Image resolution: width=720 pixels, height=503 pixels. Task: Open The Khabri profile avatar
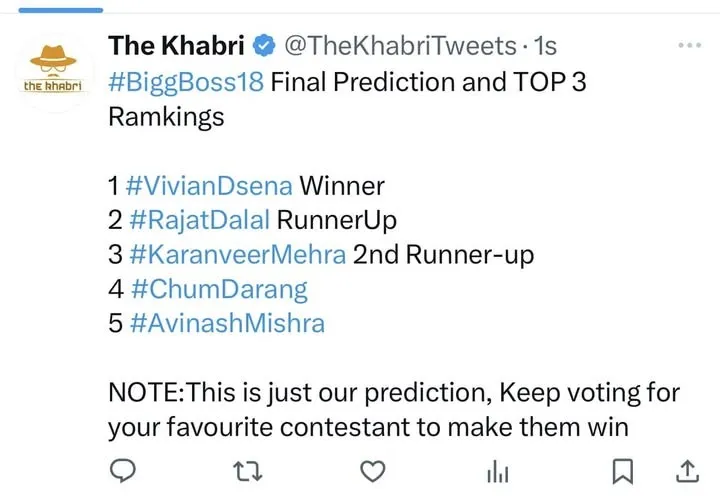(54, 73)
